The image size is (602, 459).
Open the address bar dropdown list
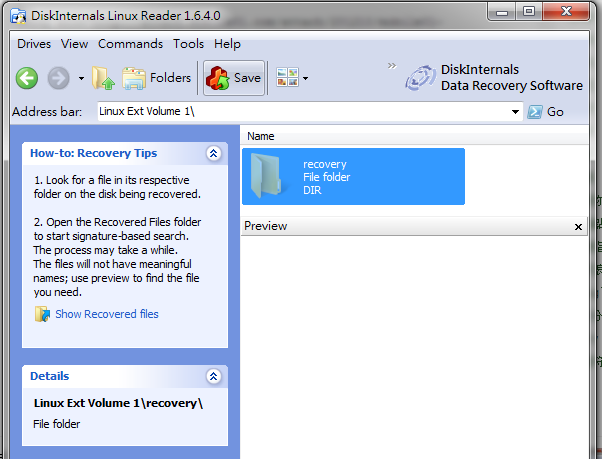pos(515,112)
